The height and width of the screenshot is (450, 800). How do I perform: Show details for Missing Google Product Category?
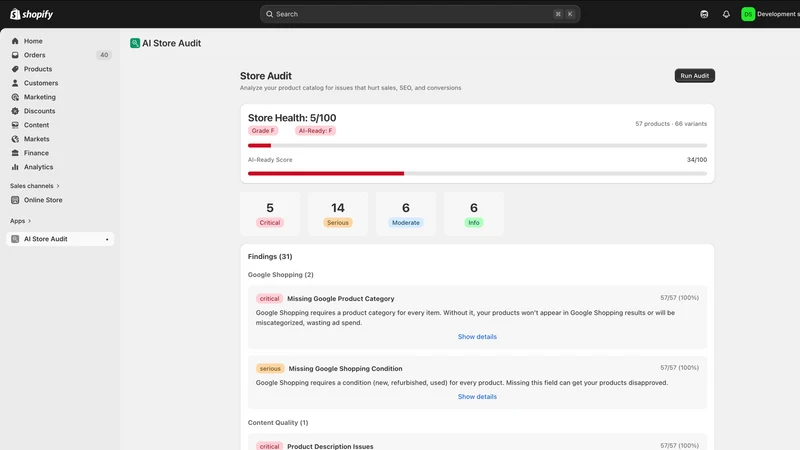pyautogui.click(x=477, y=337)
